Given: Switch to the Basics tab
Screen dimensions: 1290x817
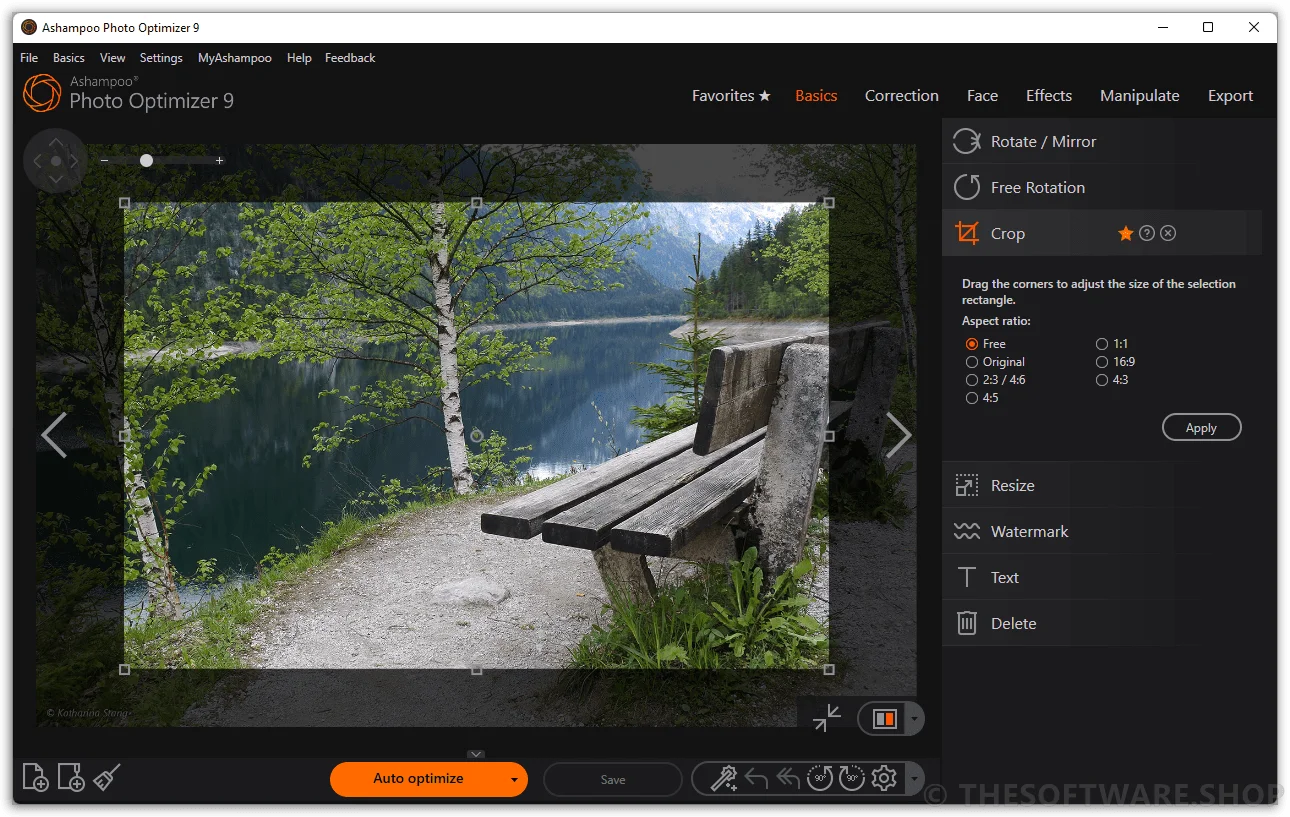Looking at the screenshot, I should tap(816, 96).
